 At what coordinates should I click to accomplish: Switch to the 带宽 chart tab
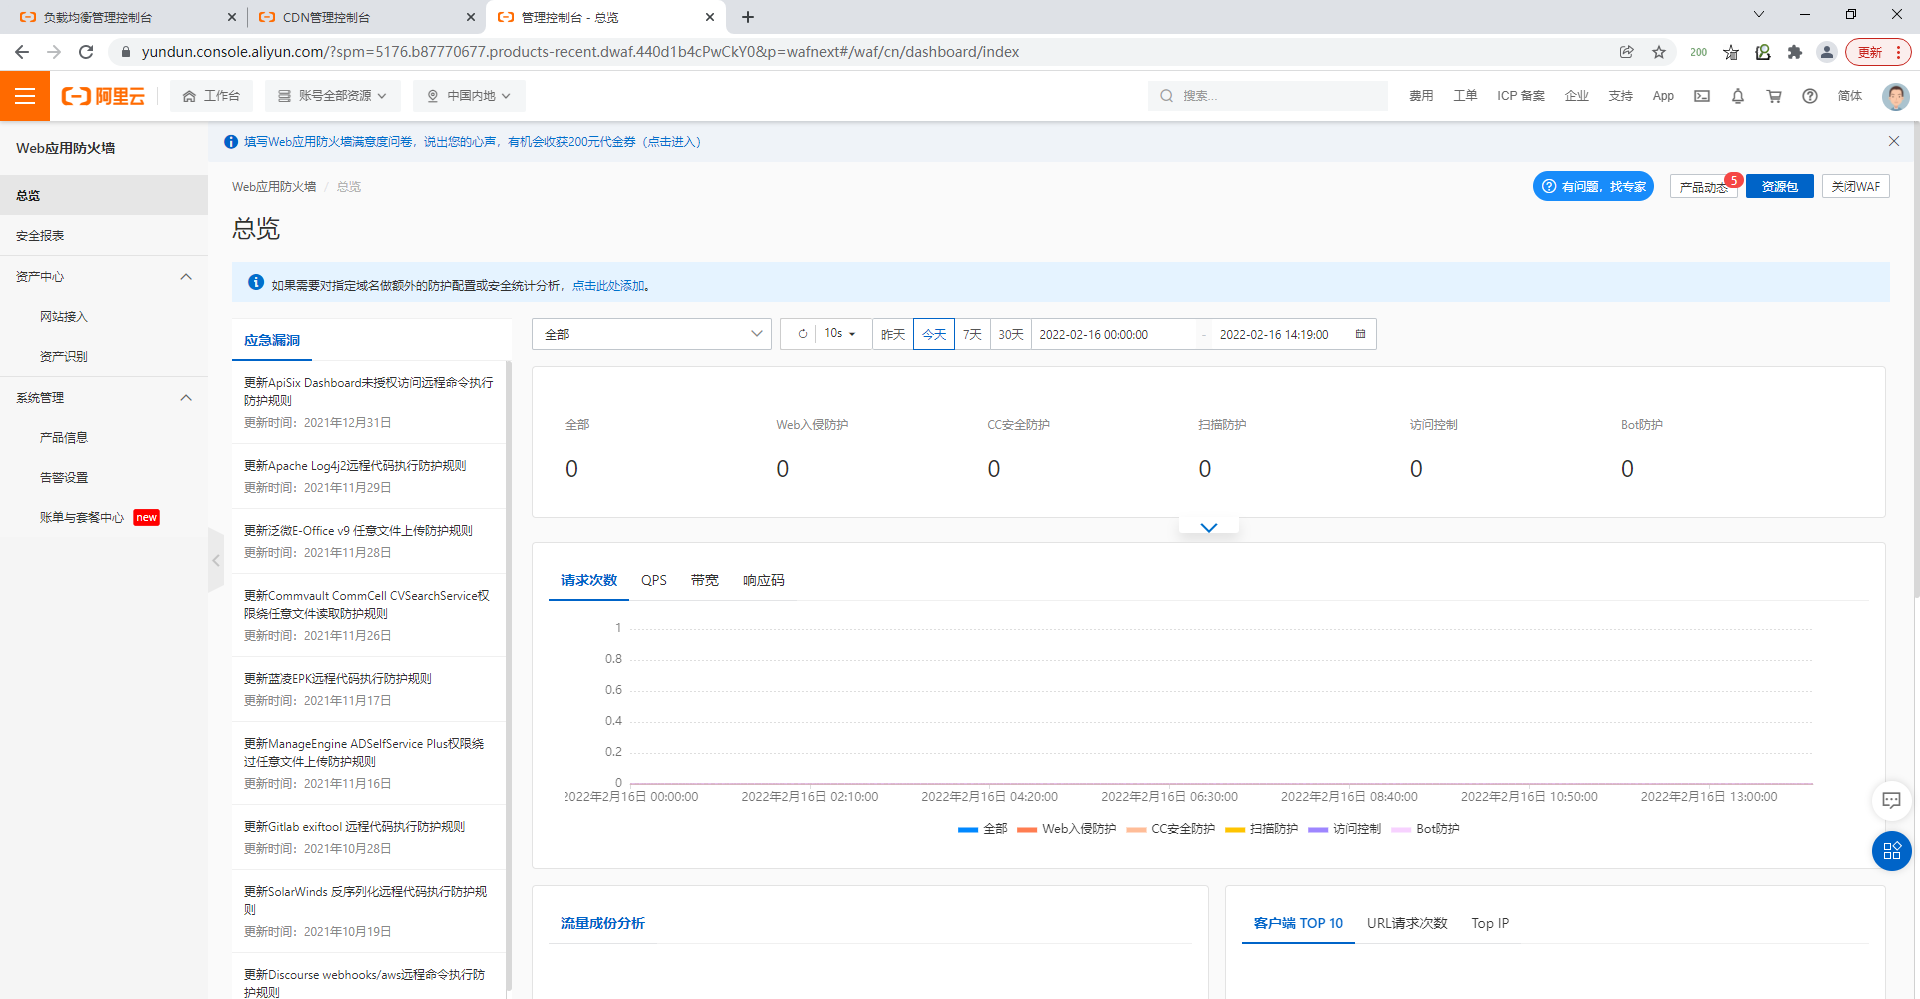[x=705, y=580]
